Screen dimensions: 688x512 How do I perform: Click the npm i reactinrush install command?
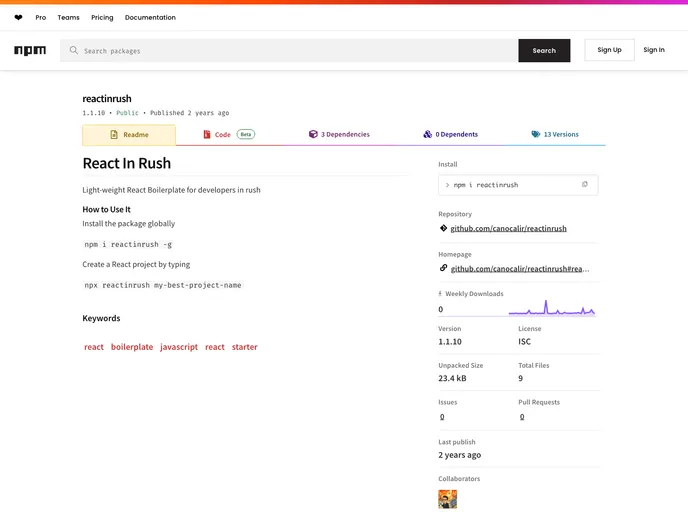486,185
